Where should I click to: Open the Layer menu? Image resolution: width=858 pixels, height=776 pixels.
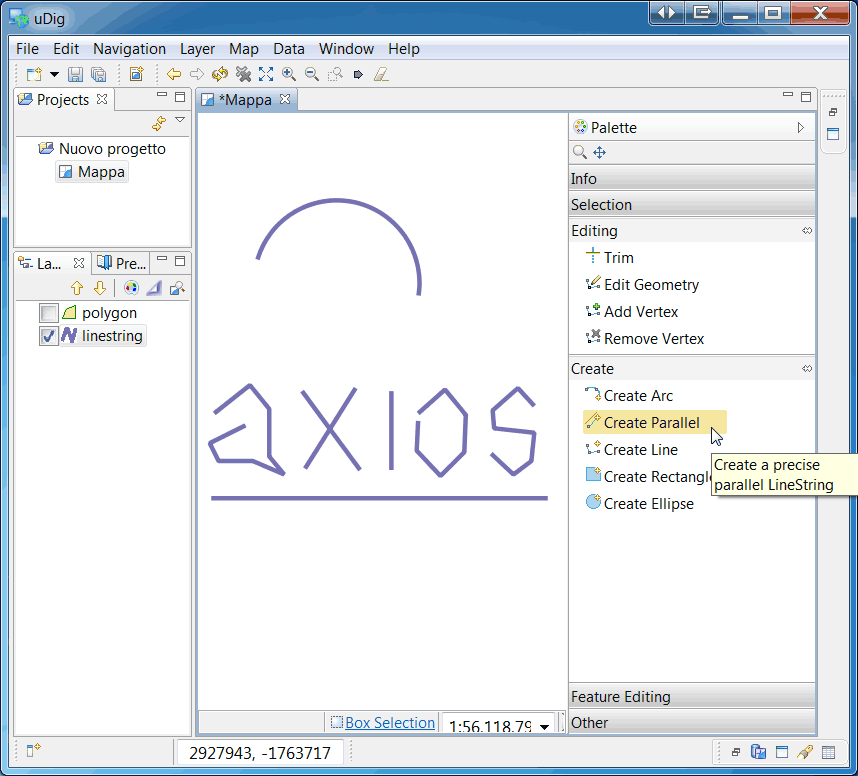[198, 49]
